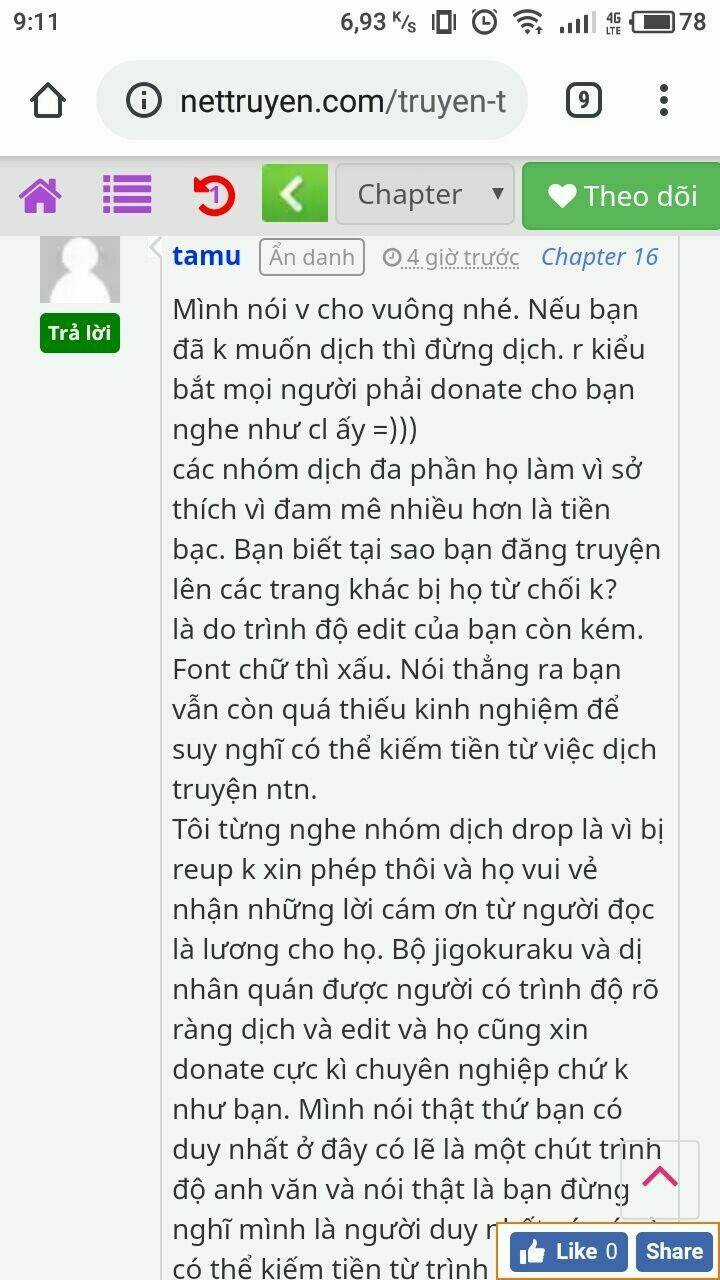
Task: Open the browser three-dot menu
Action: tap(663, 100)
